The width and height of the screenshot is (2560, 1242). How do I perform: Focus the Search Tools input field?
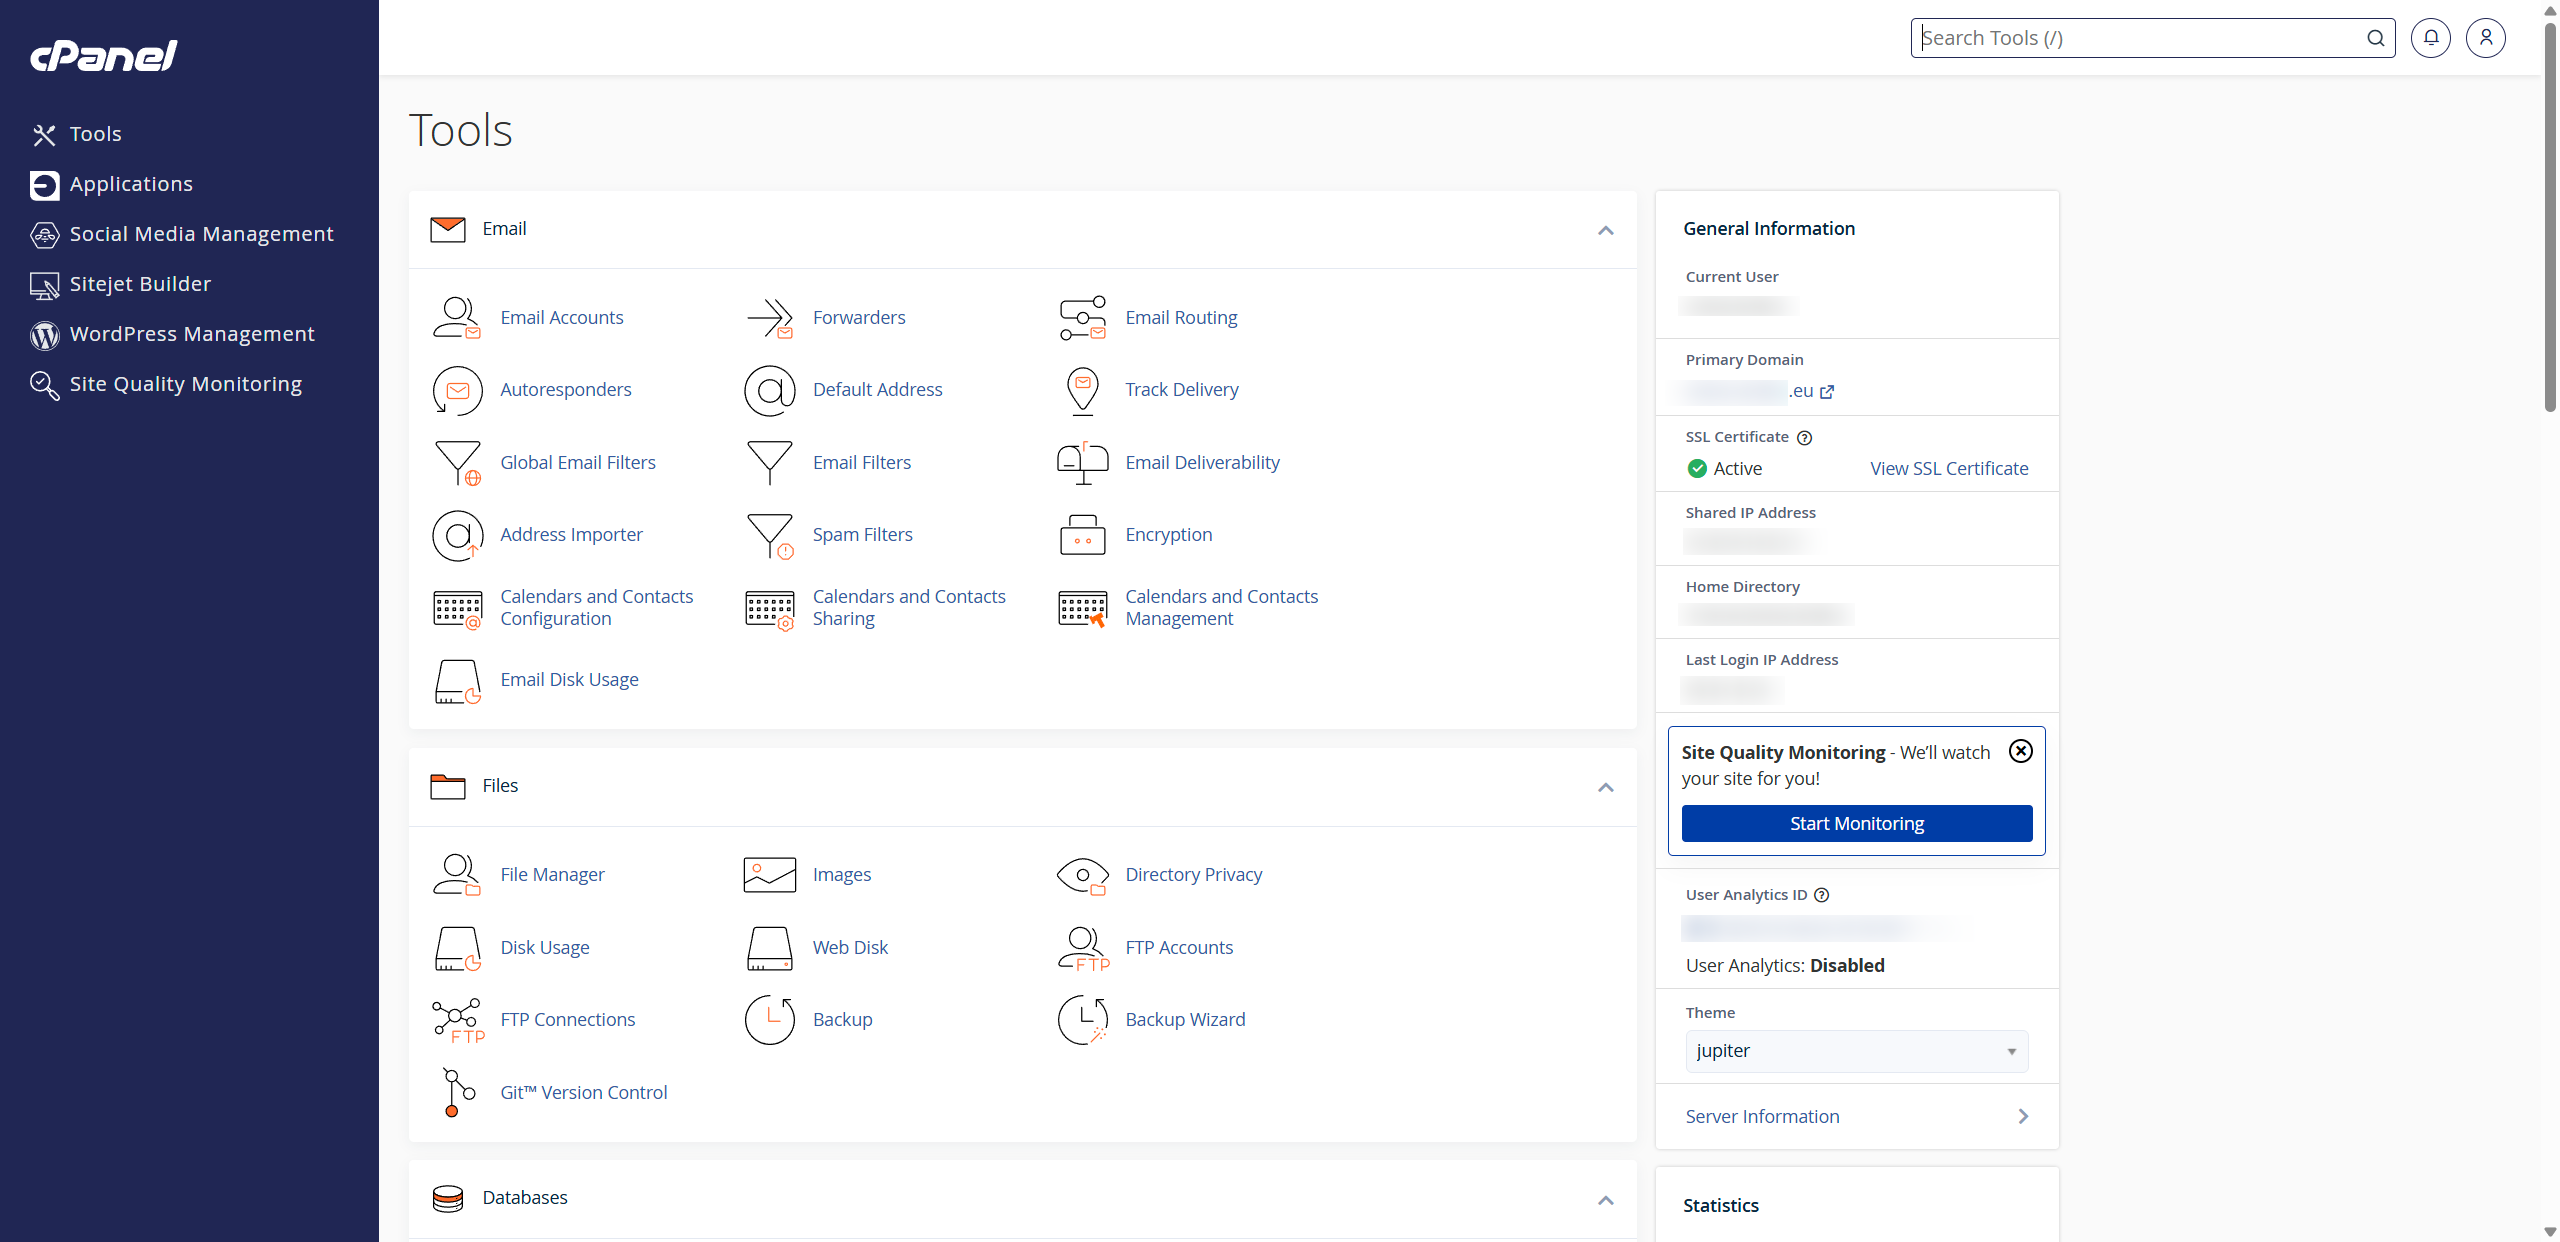click(2140, 38)
